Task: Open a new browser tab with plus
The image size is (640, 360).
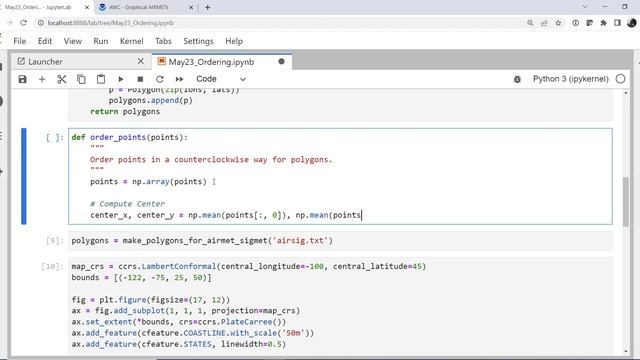Action: click(x=207, y=7)
